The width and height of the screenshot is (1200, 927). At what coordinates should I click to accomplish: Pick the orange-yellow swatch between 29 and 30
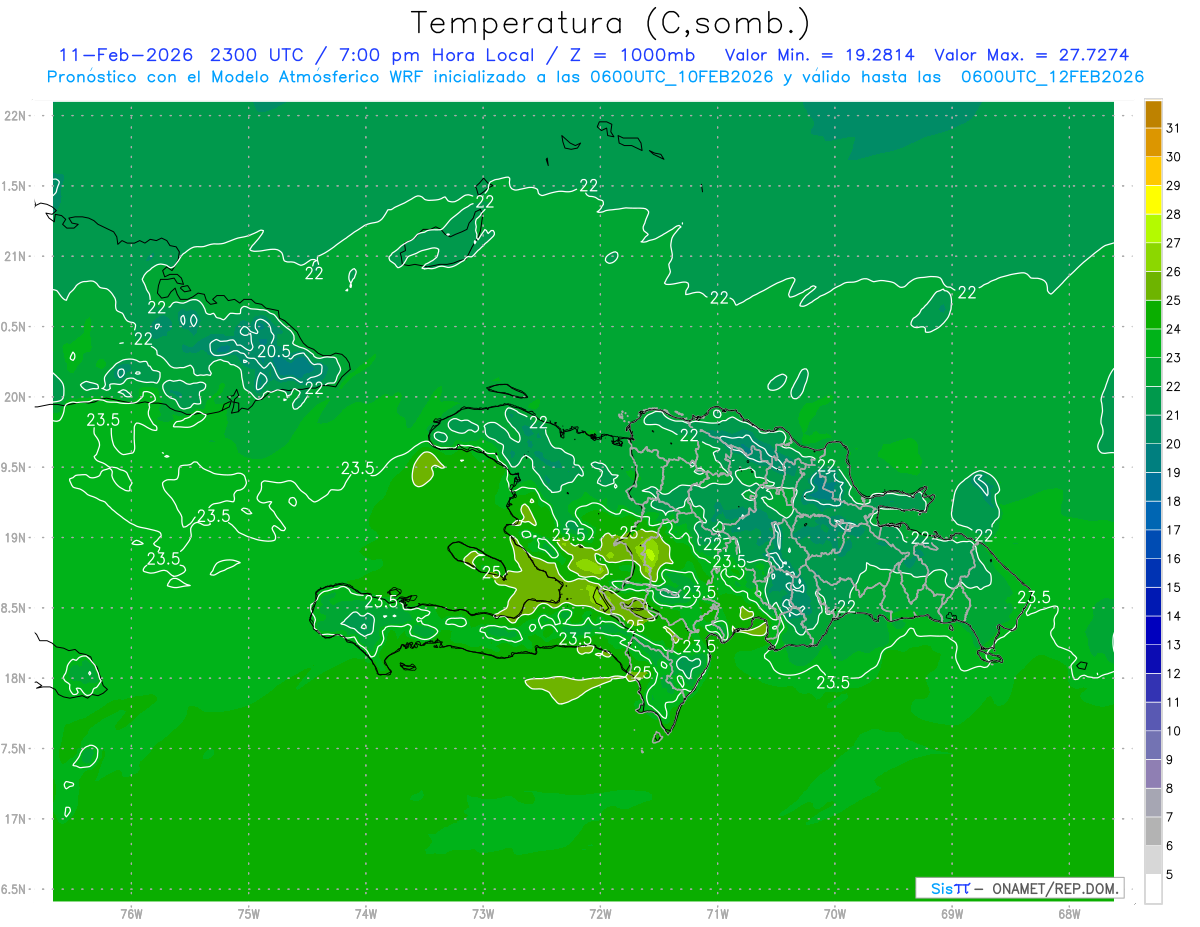tap(1153, 171)
